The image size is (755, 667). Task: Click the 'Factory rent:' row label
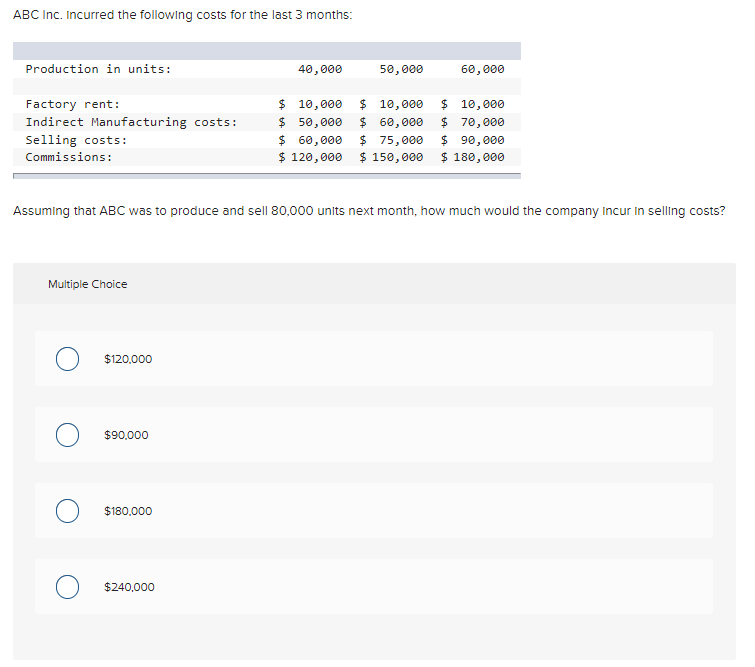[73, 104]
